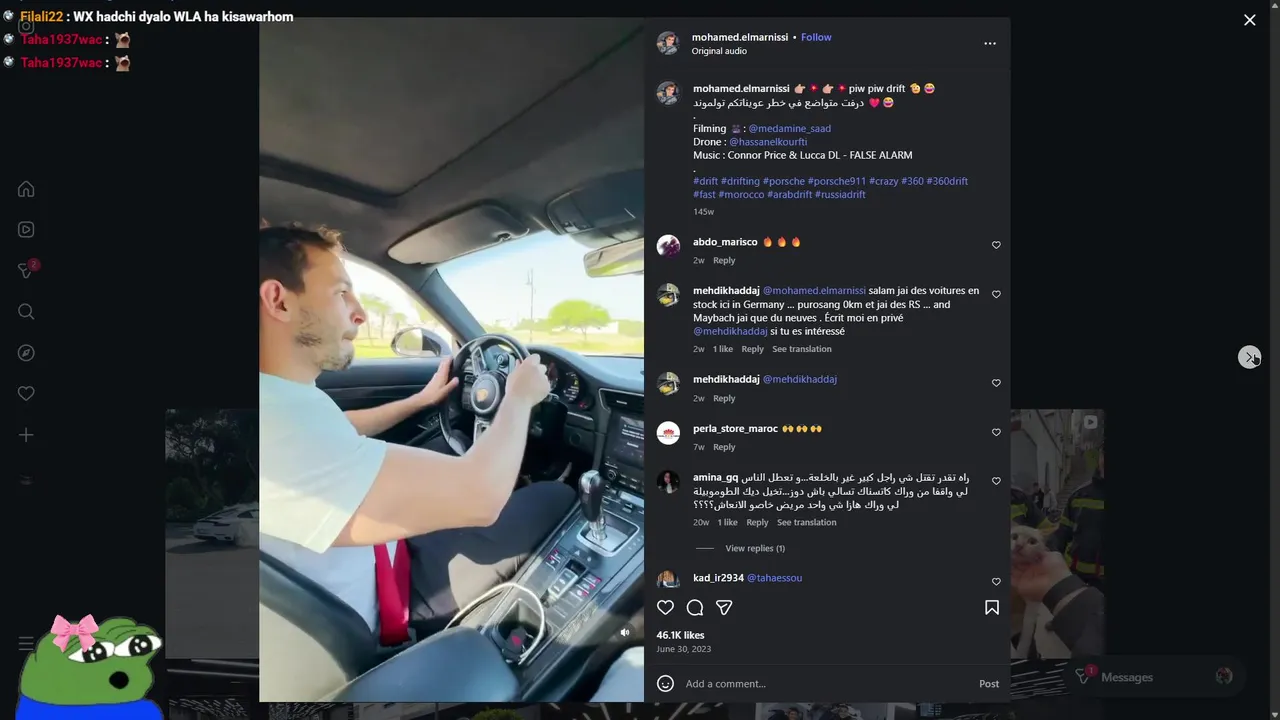
Task: Show translation of mehdikhaddaj's comment
Action: (x=802, y=349)
